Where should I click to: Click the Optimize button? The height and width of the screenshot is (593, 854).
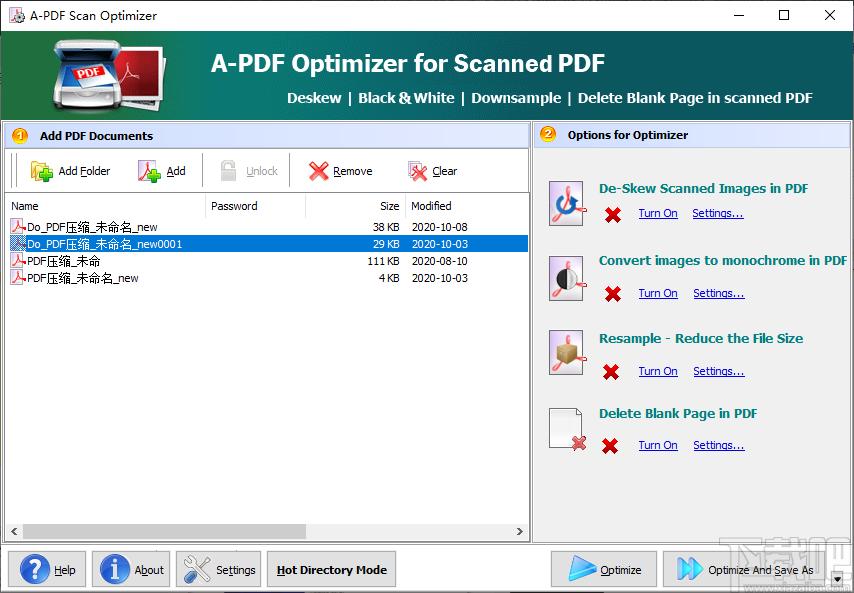pyautogui.click(x=604, y=570)
